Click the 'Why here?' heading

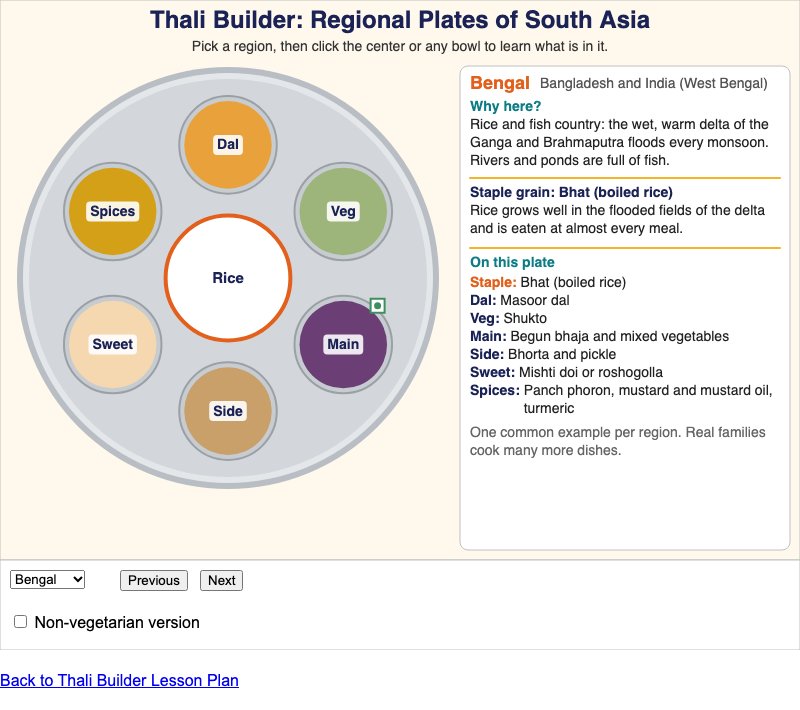pyautogui.click(x=505, y=106)
